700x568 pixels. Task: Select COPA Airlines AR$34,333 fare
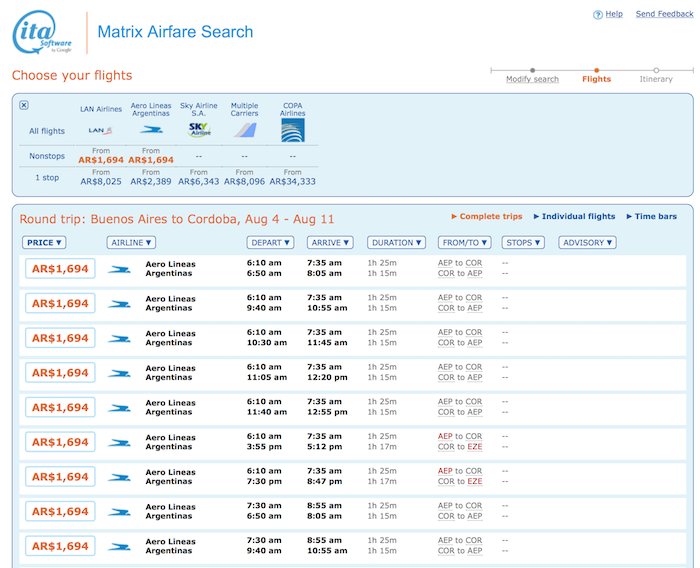tap(292, 181)
